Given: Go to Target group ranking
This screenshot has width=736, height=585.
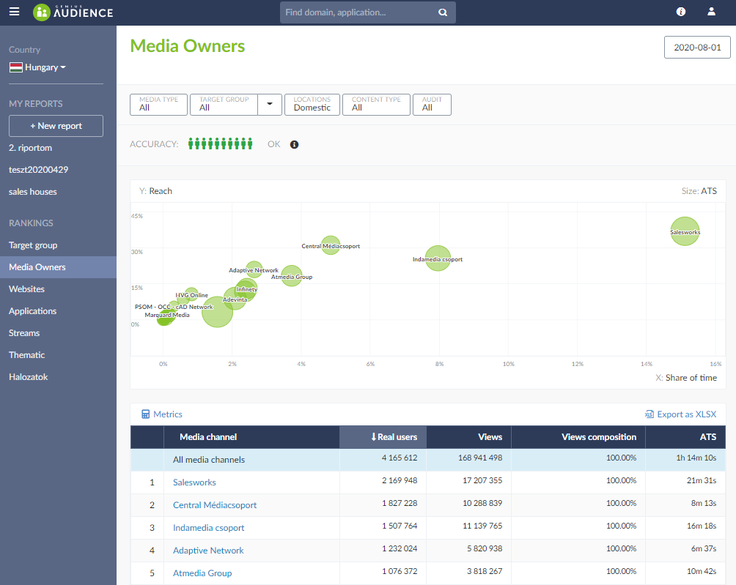Looking at the screenshot, I should coord(33,245).
